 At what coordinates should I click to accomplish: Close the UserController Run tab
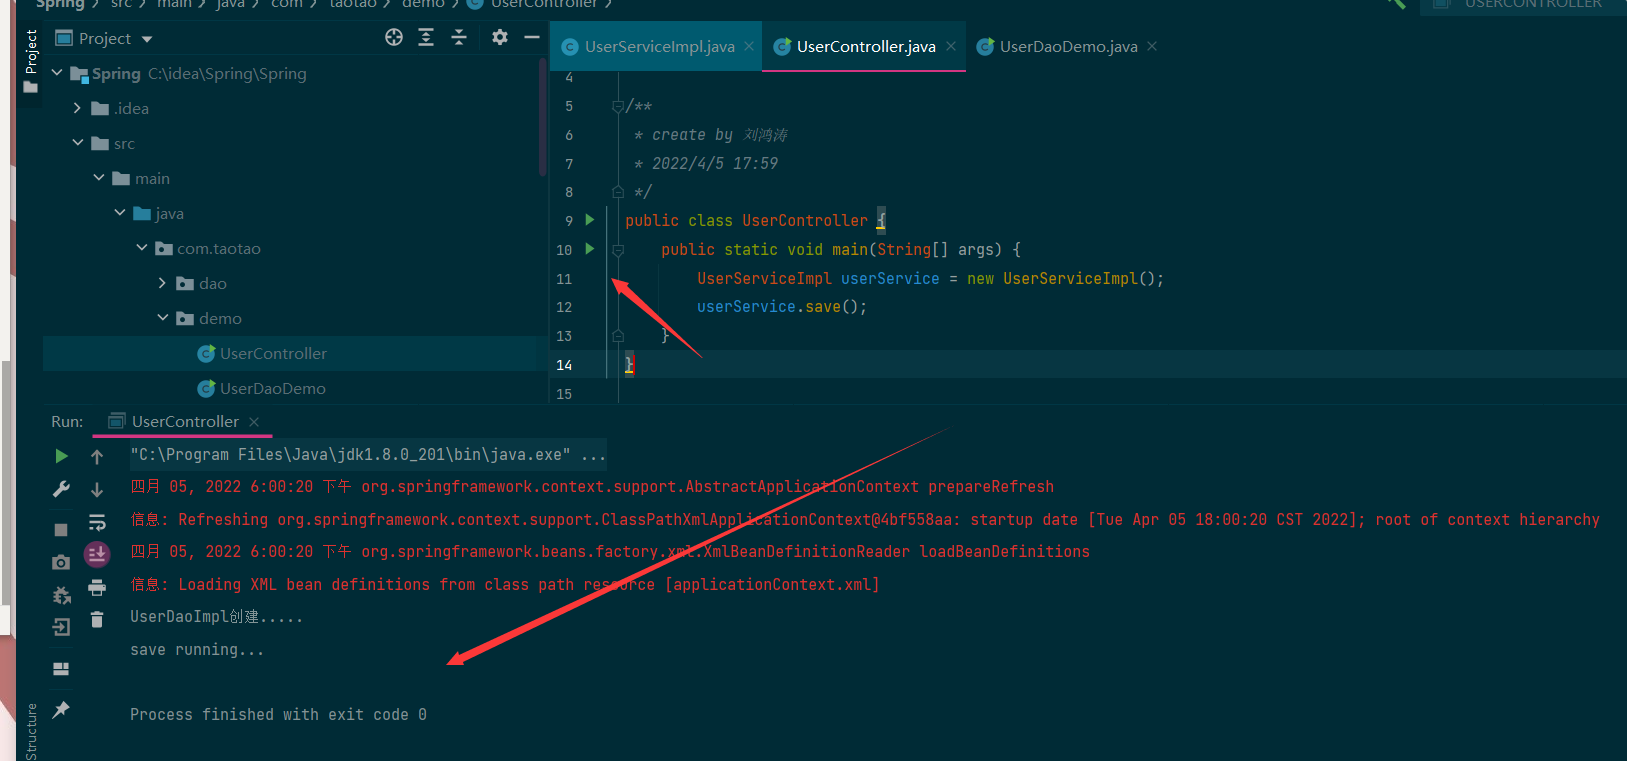(x=254, y=422)
